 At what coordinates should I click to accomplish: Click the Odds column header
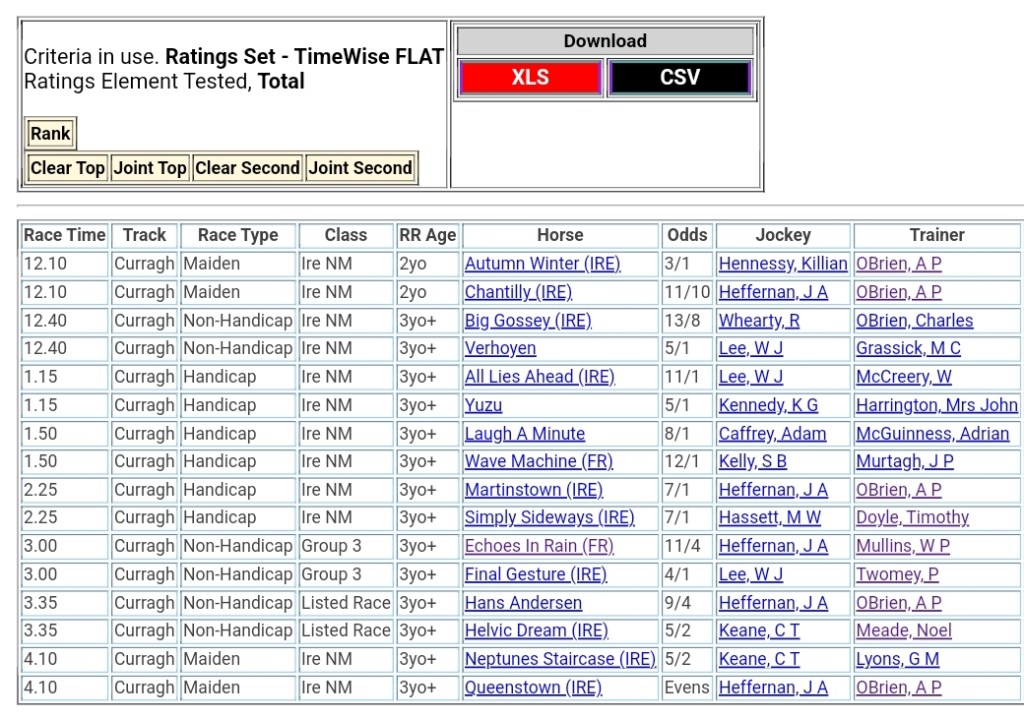[687, 235]
